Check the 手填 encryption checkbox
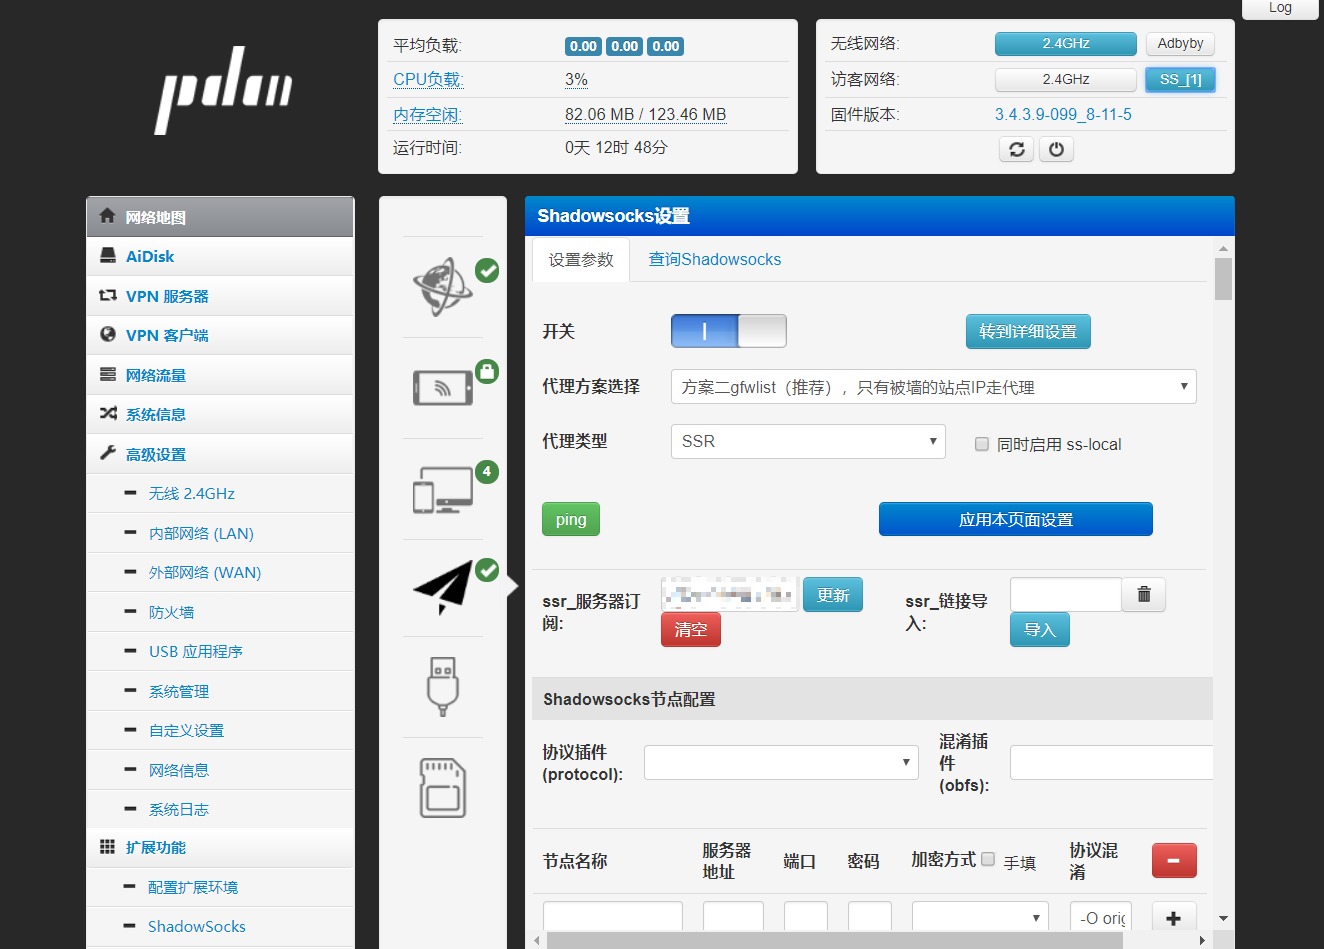Viewport: 1324px width, 949px height. click(988, 859)
